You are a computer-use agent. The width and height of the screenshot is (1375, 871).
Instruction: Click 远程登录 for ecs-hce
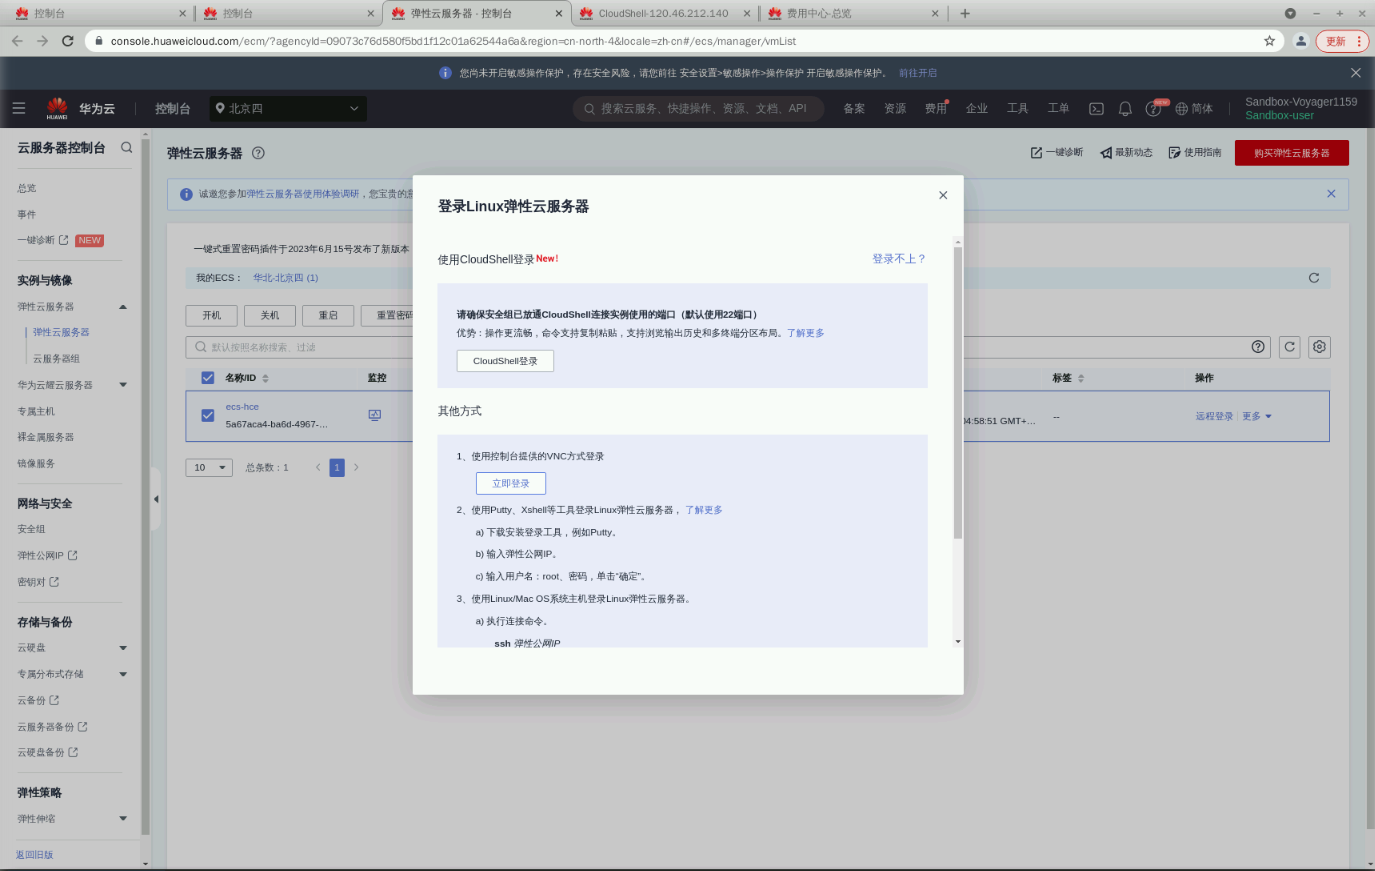[x=1214, y=416]
